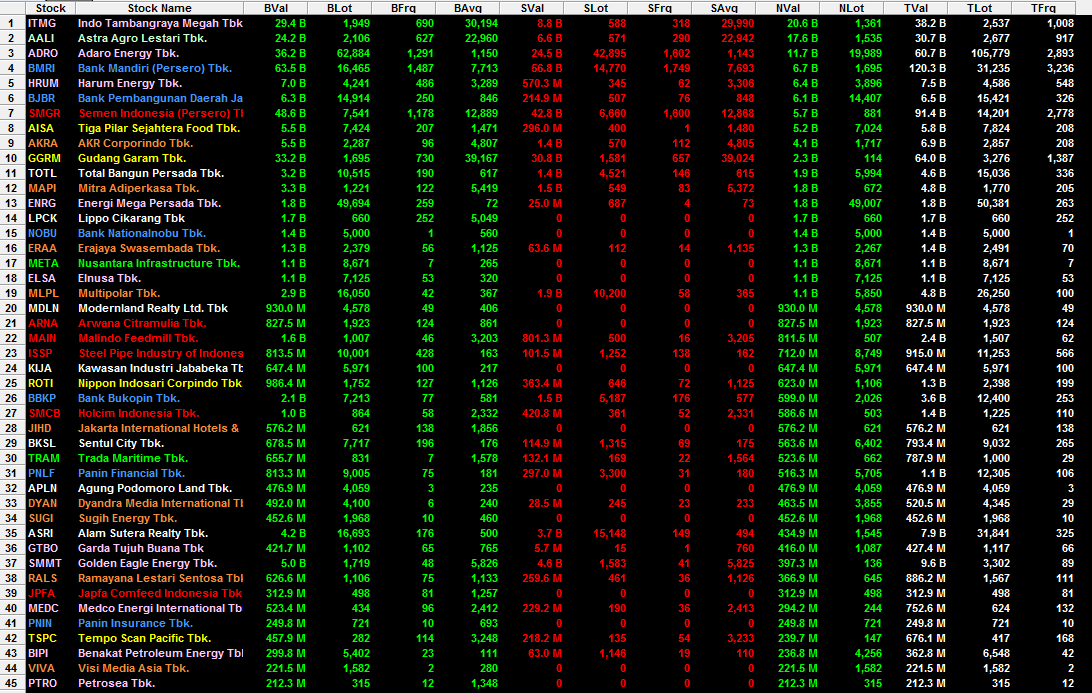Select stock code NOBU
Screen dimensions: 1092x693
click(x=42, y=233)
